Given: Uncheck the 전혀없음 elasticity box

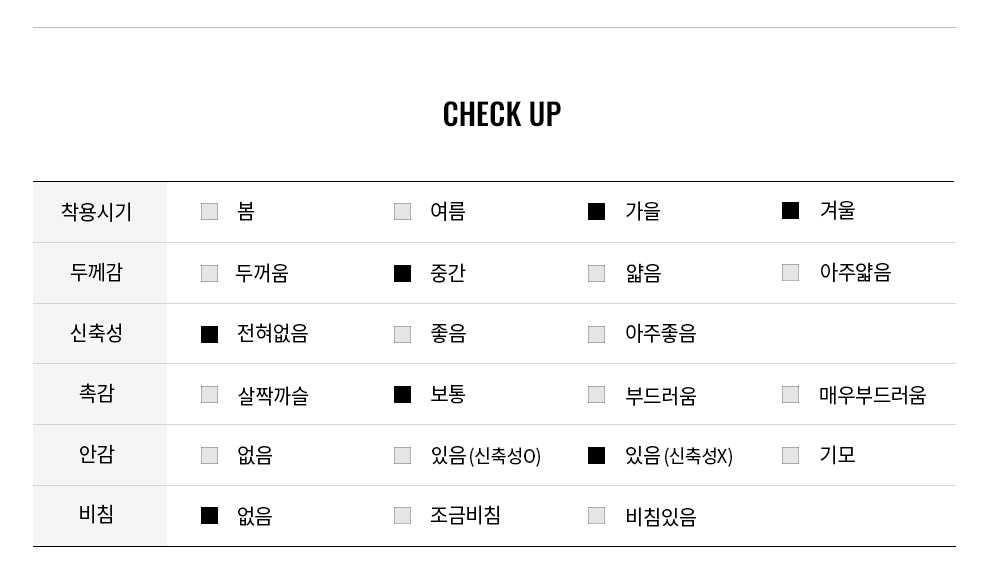Looking at the screenshot, I should click(x=210, y=335).
